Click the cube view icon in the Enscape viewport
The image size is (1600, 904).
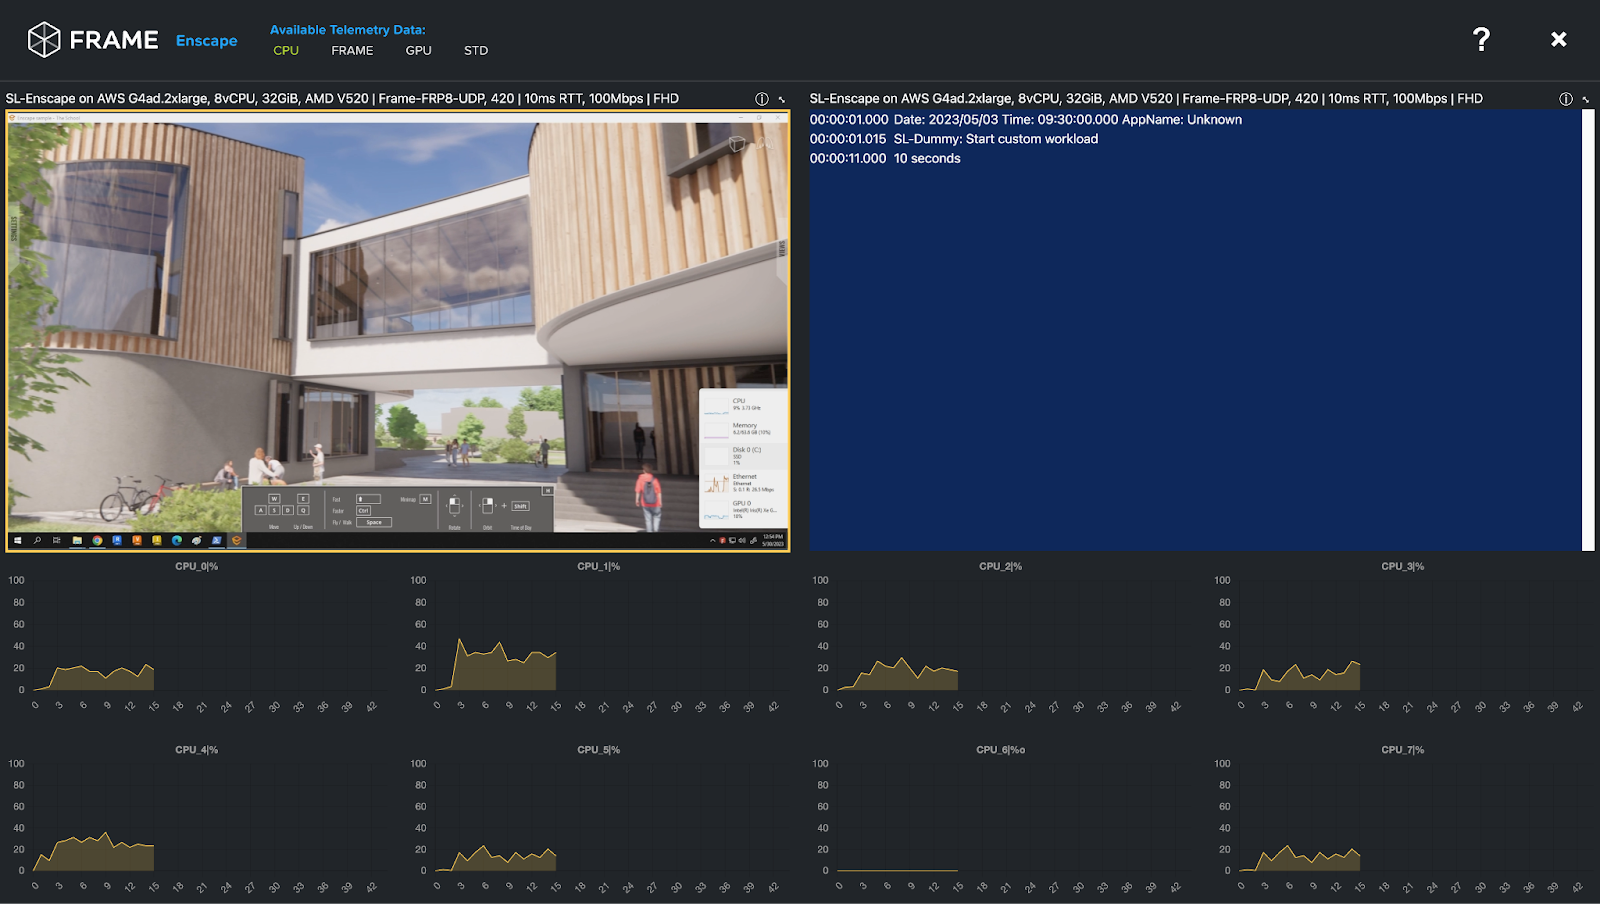pyautogui.click(x=737, y=143)
